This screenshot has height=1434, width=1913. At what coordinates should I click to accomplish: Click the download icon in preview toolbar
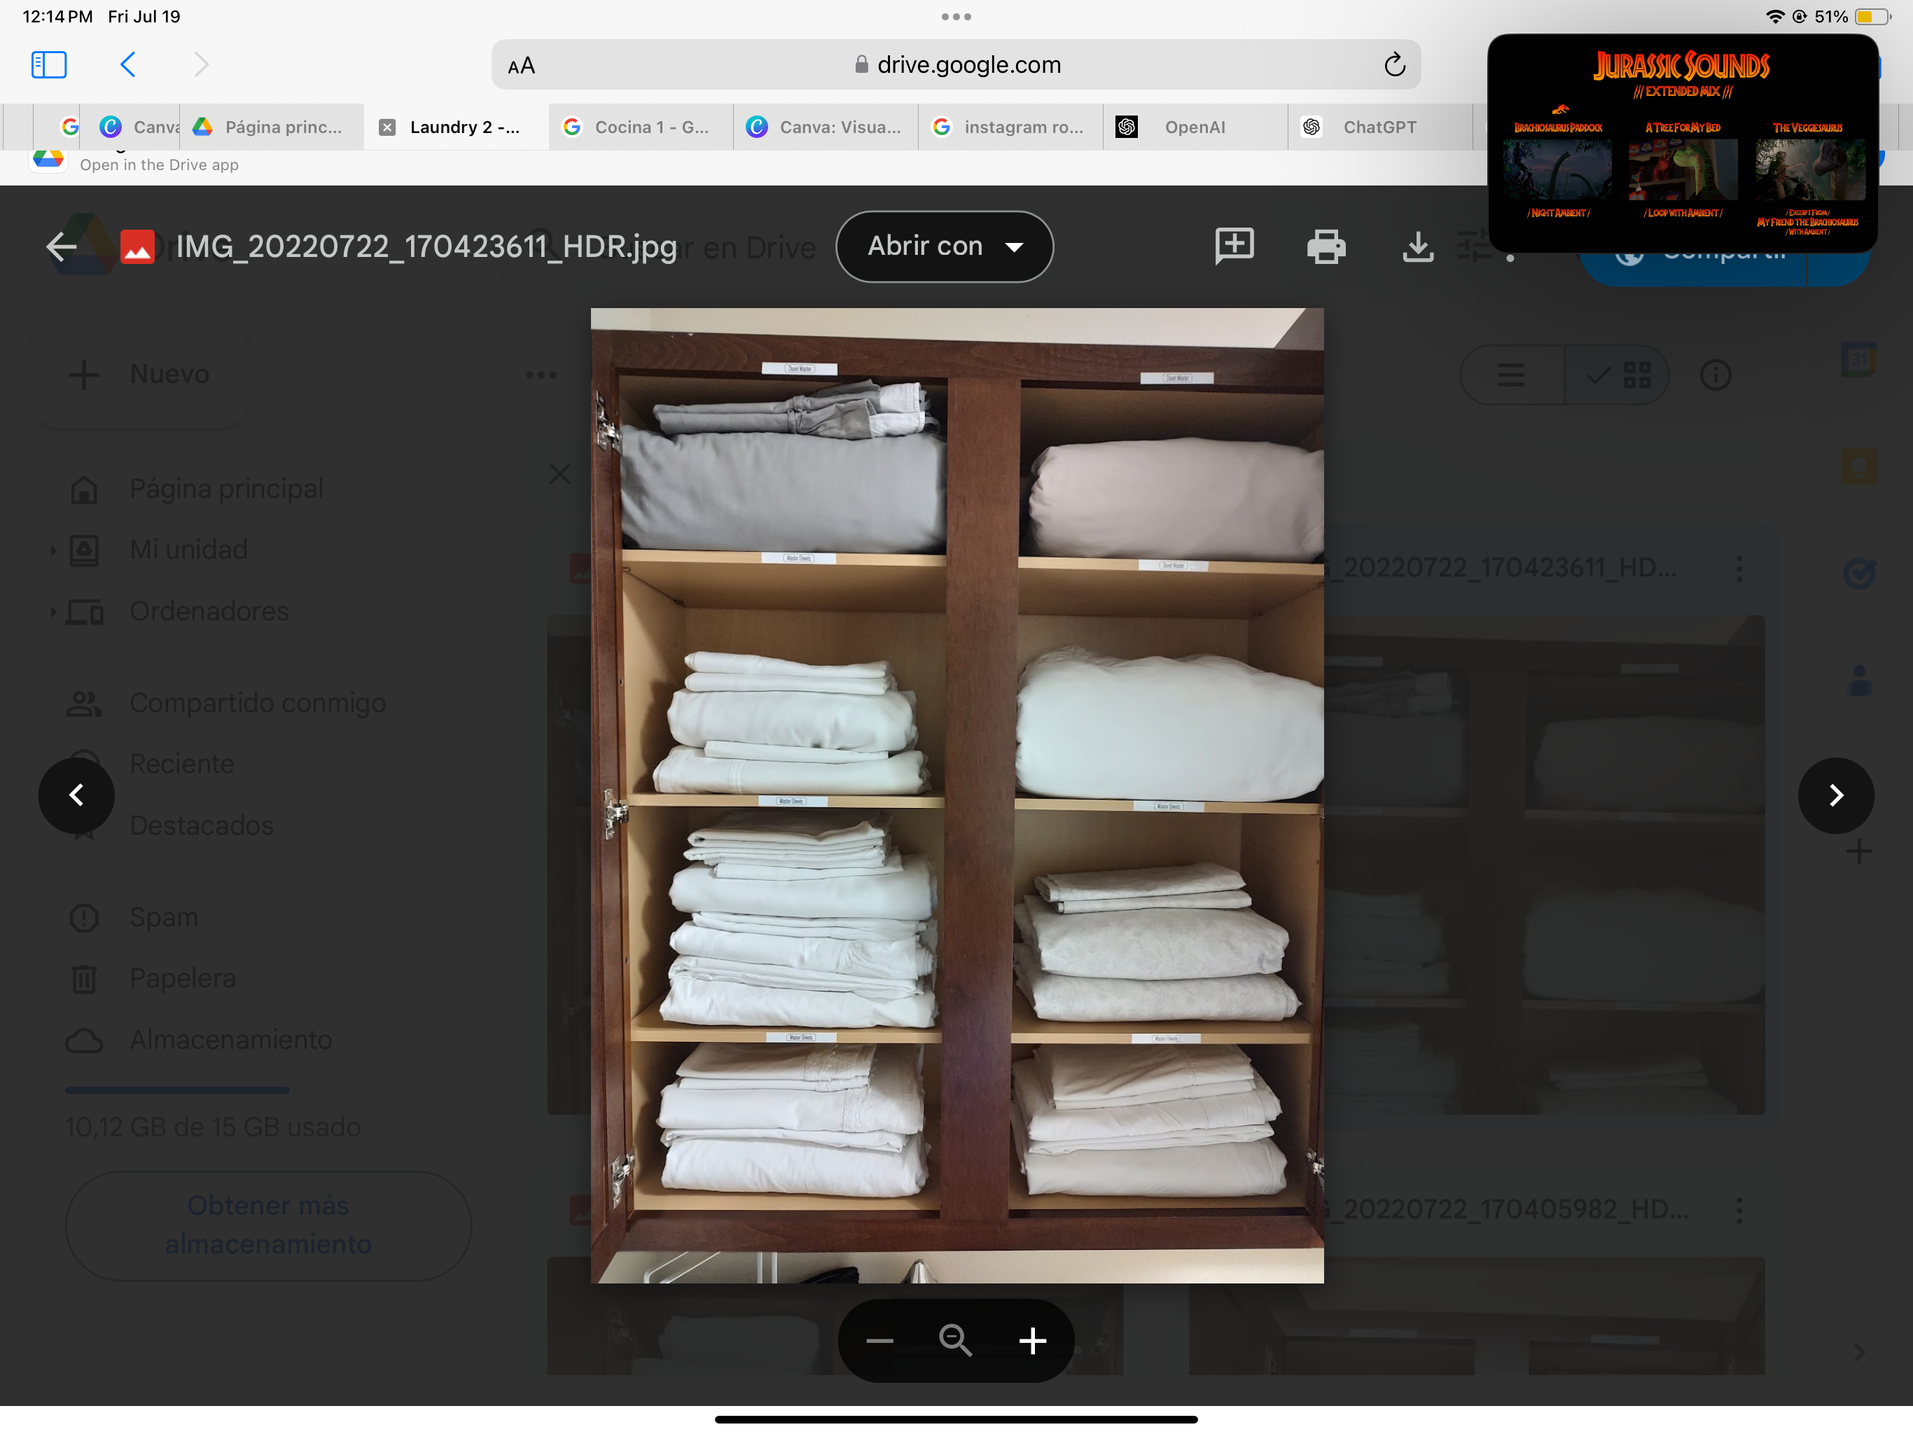[x=1417, y=246]
